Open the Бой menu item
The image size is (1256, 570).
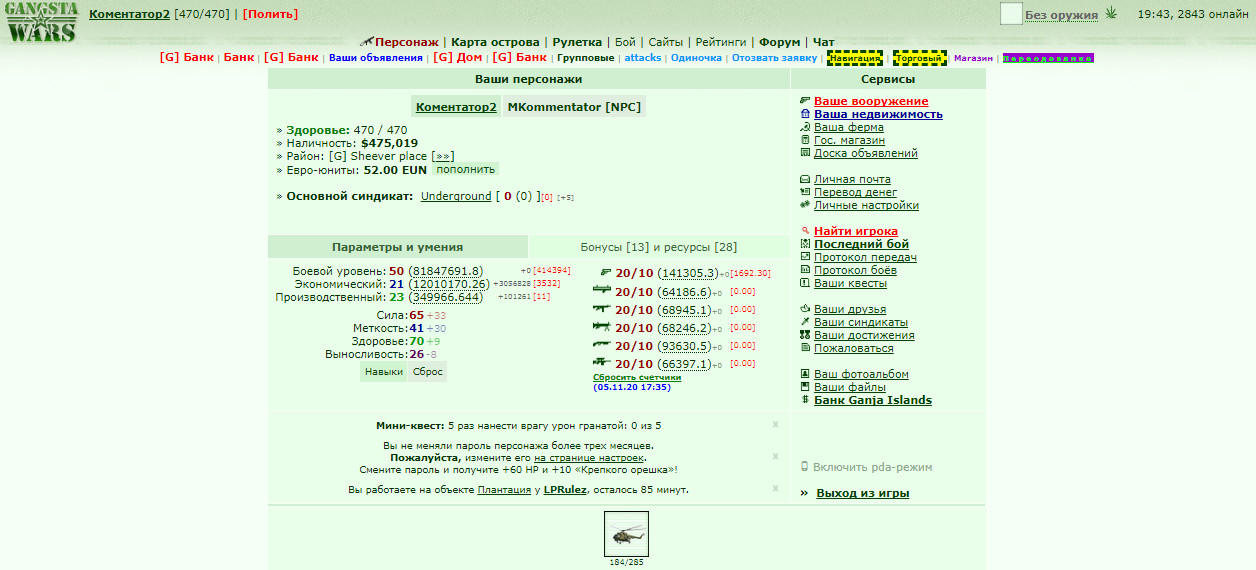tap(625, 42)
